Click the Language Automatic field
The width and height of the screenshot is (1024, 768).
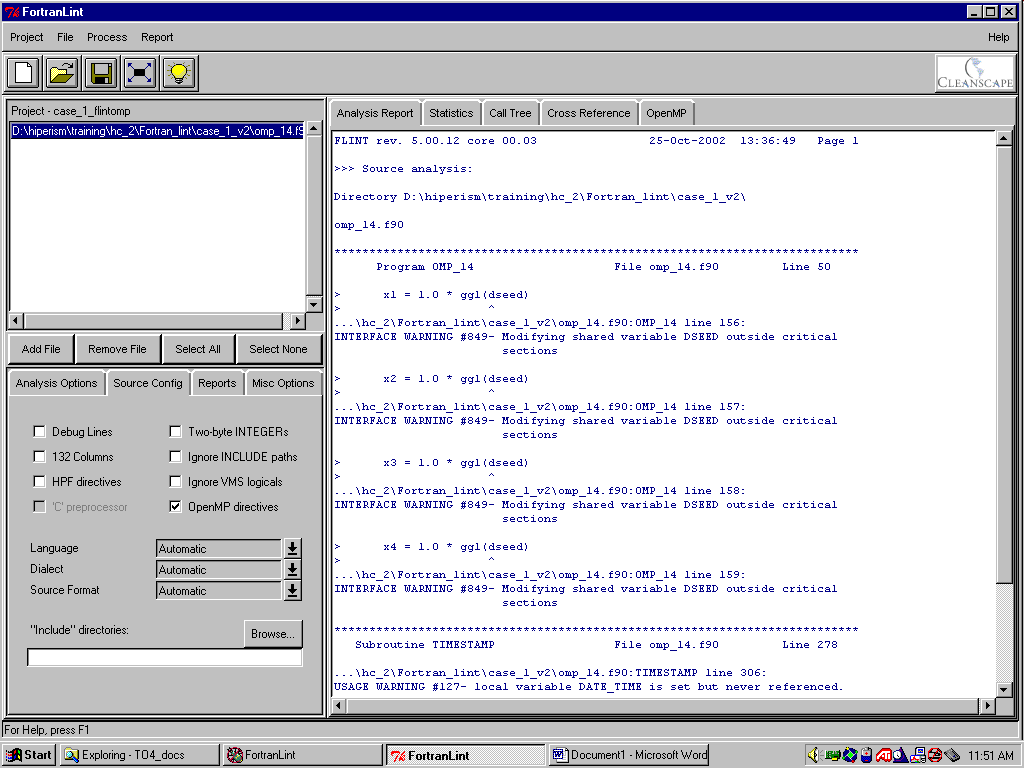click(x=219, y=549)
